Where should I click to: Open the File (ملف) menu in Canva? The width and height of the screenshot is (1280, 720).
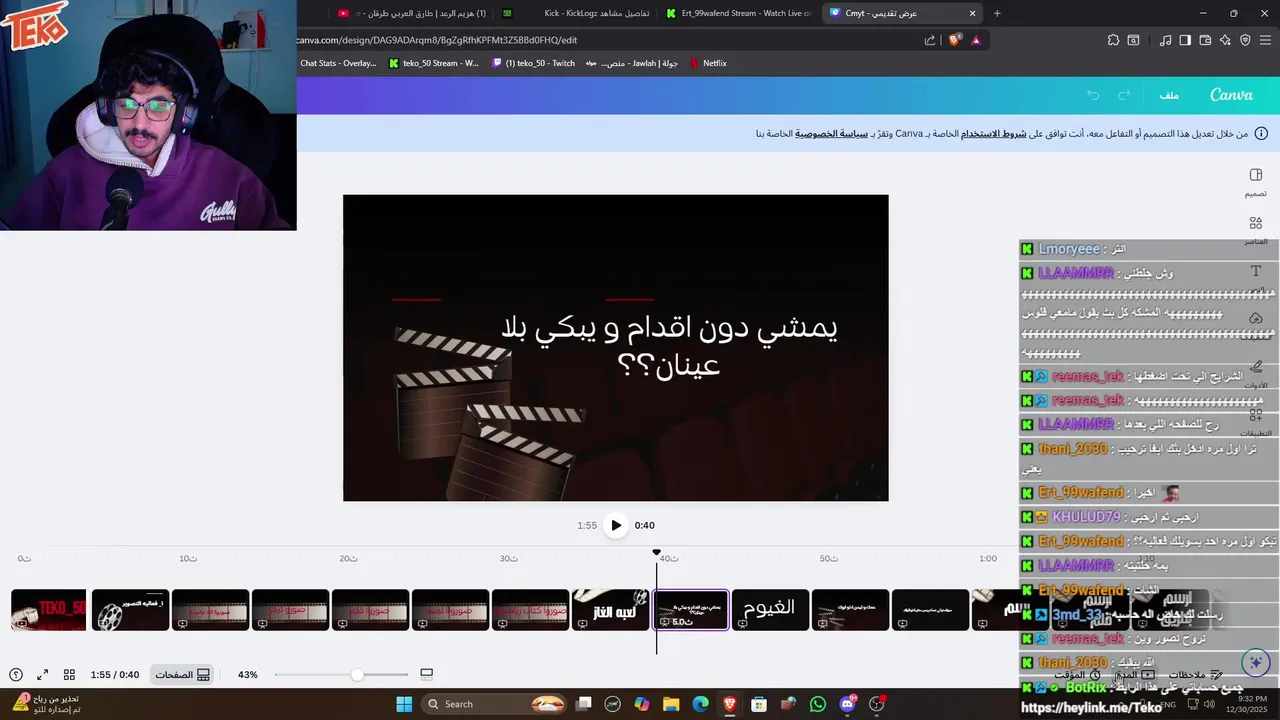click(1169, 95)
